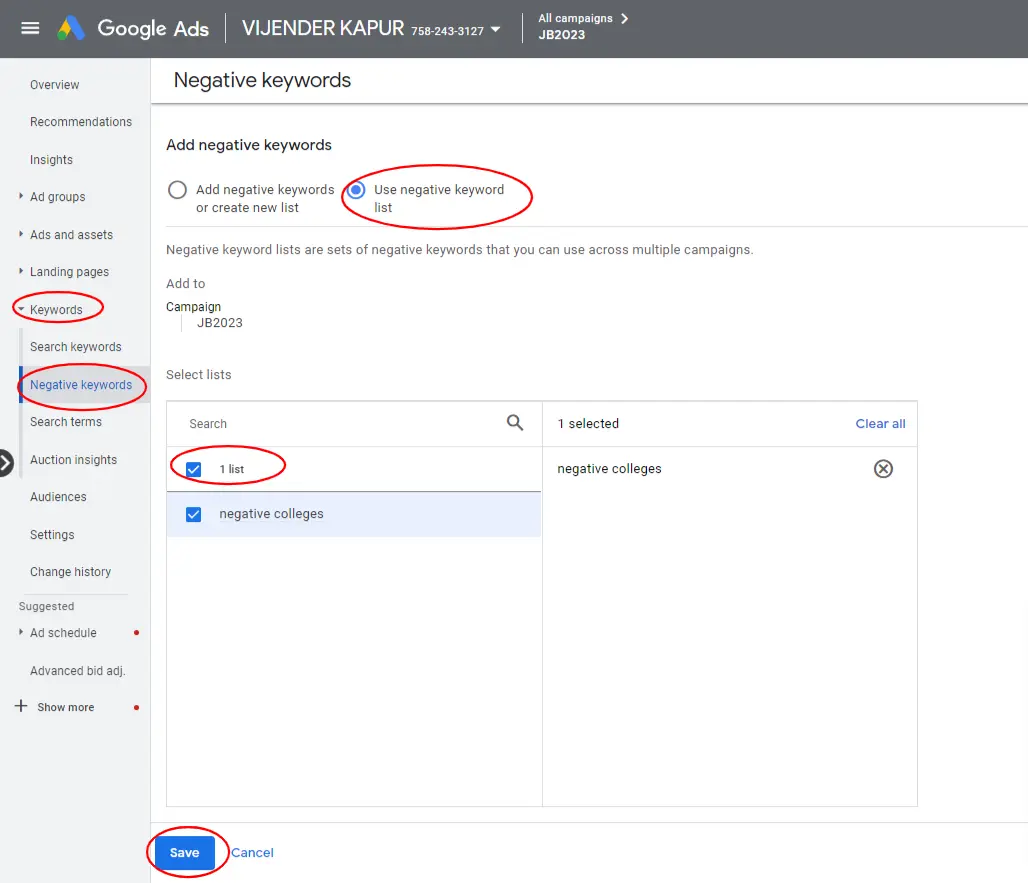
Task: Uncheck the negative colleges checkbox
Action: tap(193, 515)
